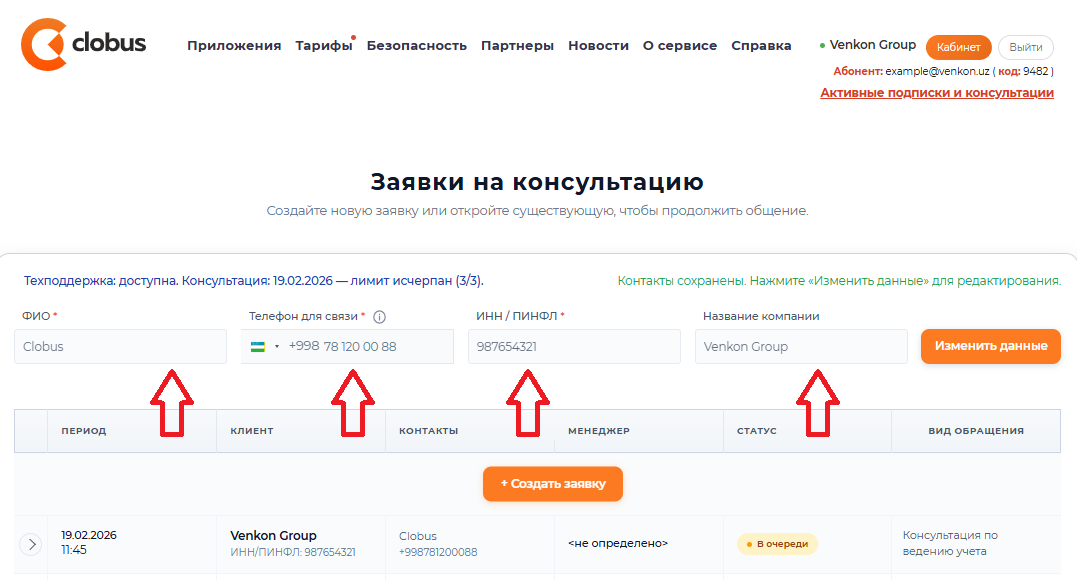
Task: Open the Справка help page
Action: point(761,45)
